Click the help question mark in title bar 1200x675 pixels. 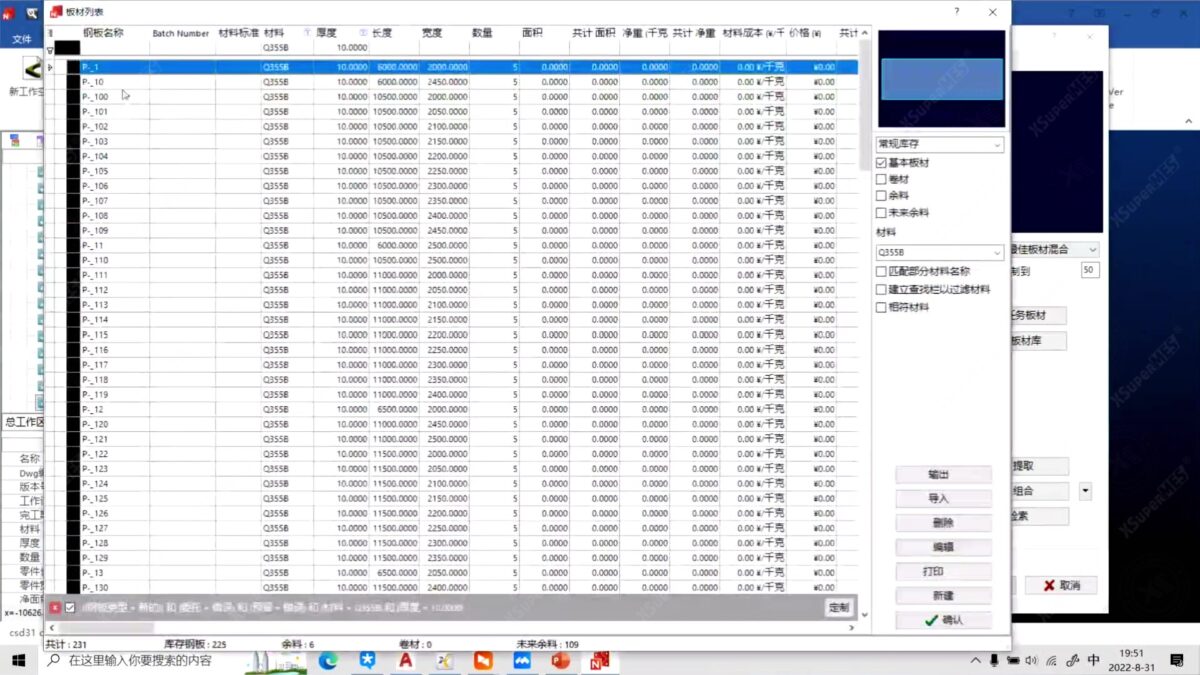957,12
